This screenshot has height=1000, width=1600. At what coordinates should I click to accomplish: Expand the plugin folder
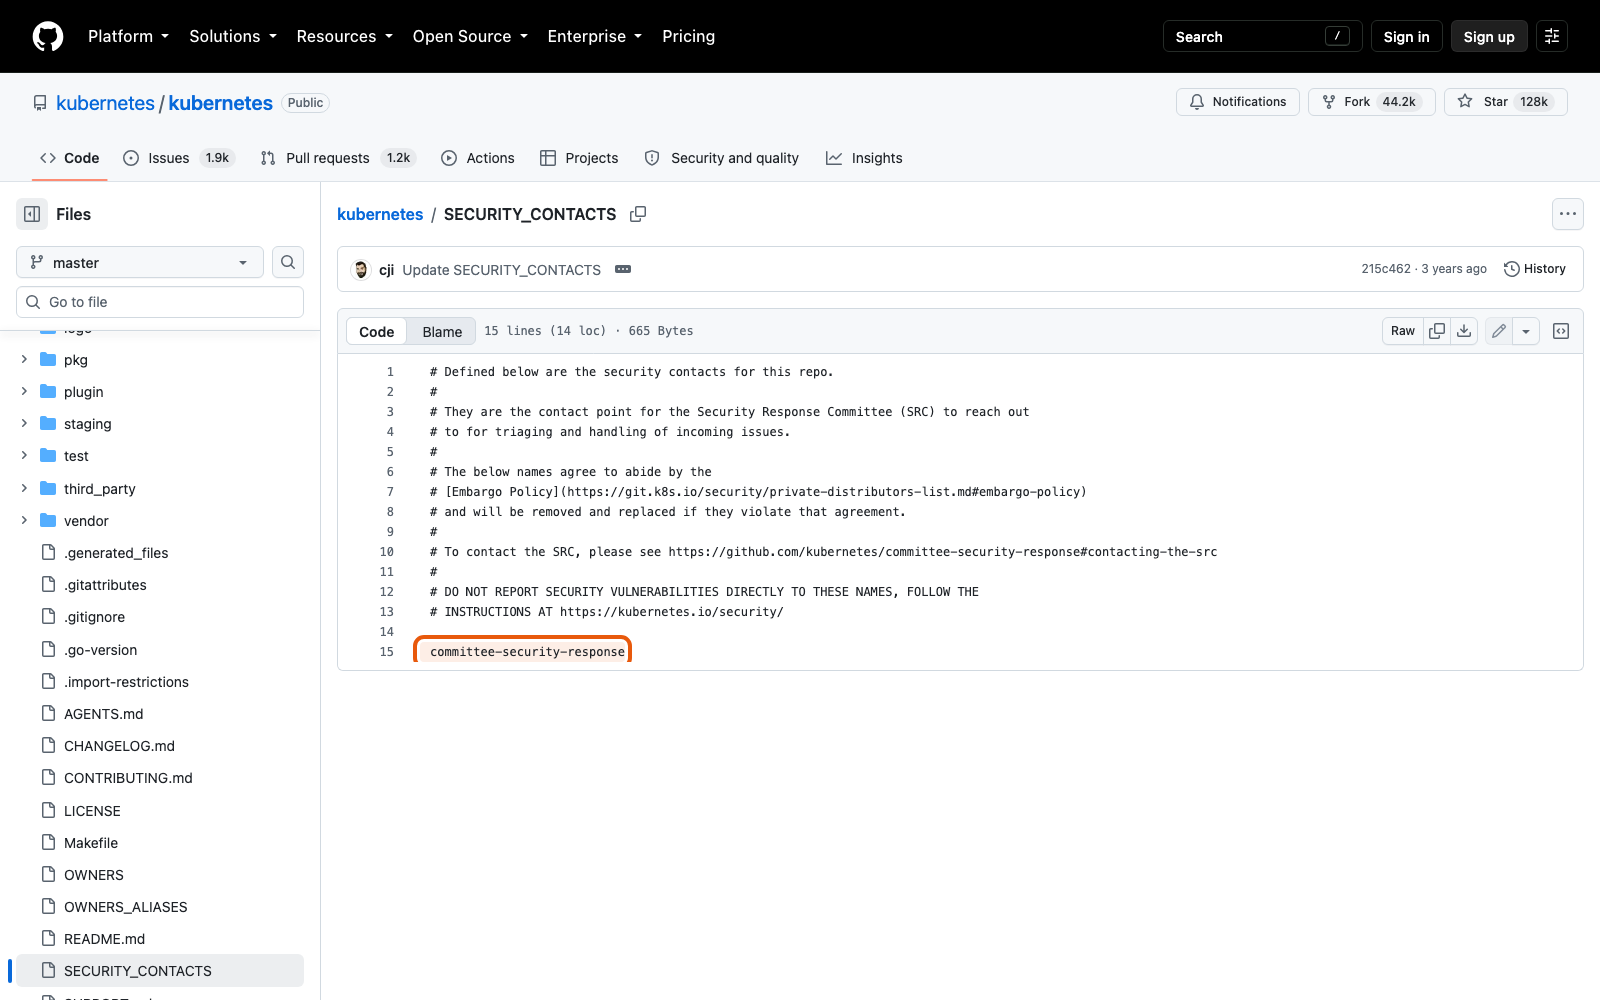point(24,391)
